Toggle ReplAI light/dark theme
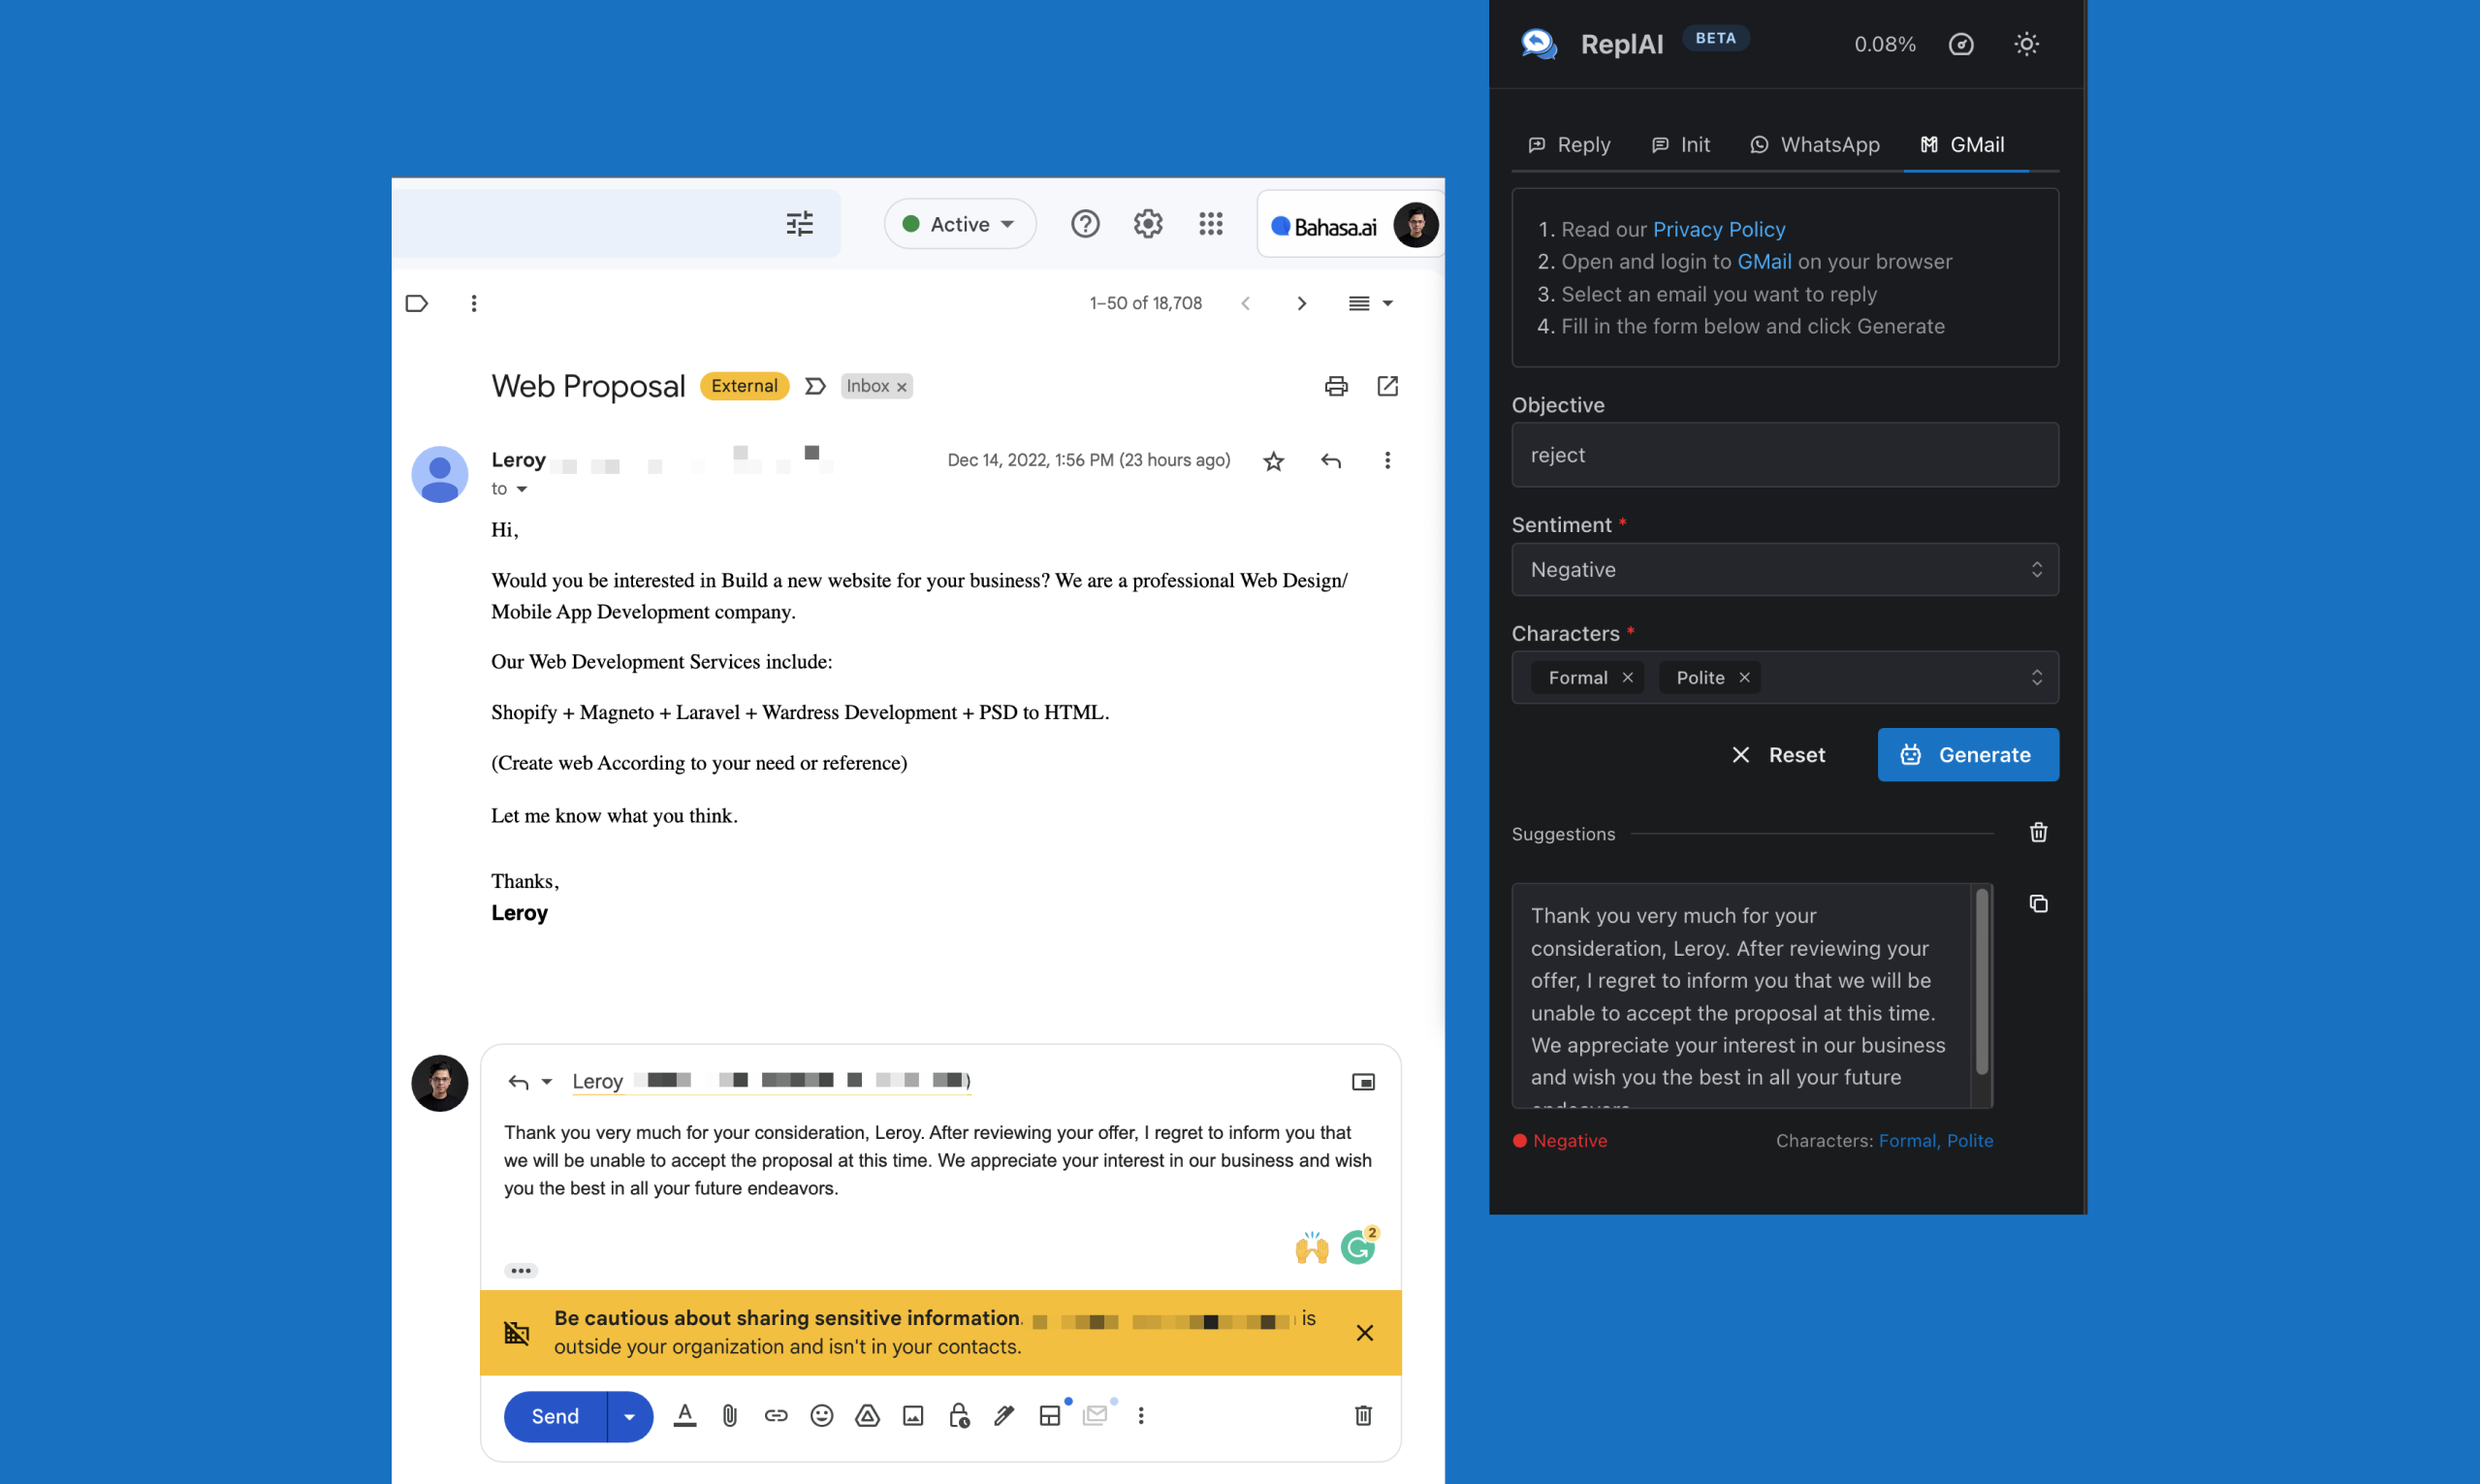The height and width of the screenshot is (1484, 2480). coord(2026,45)
